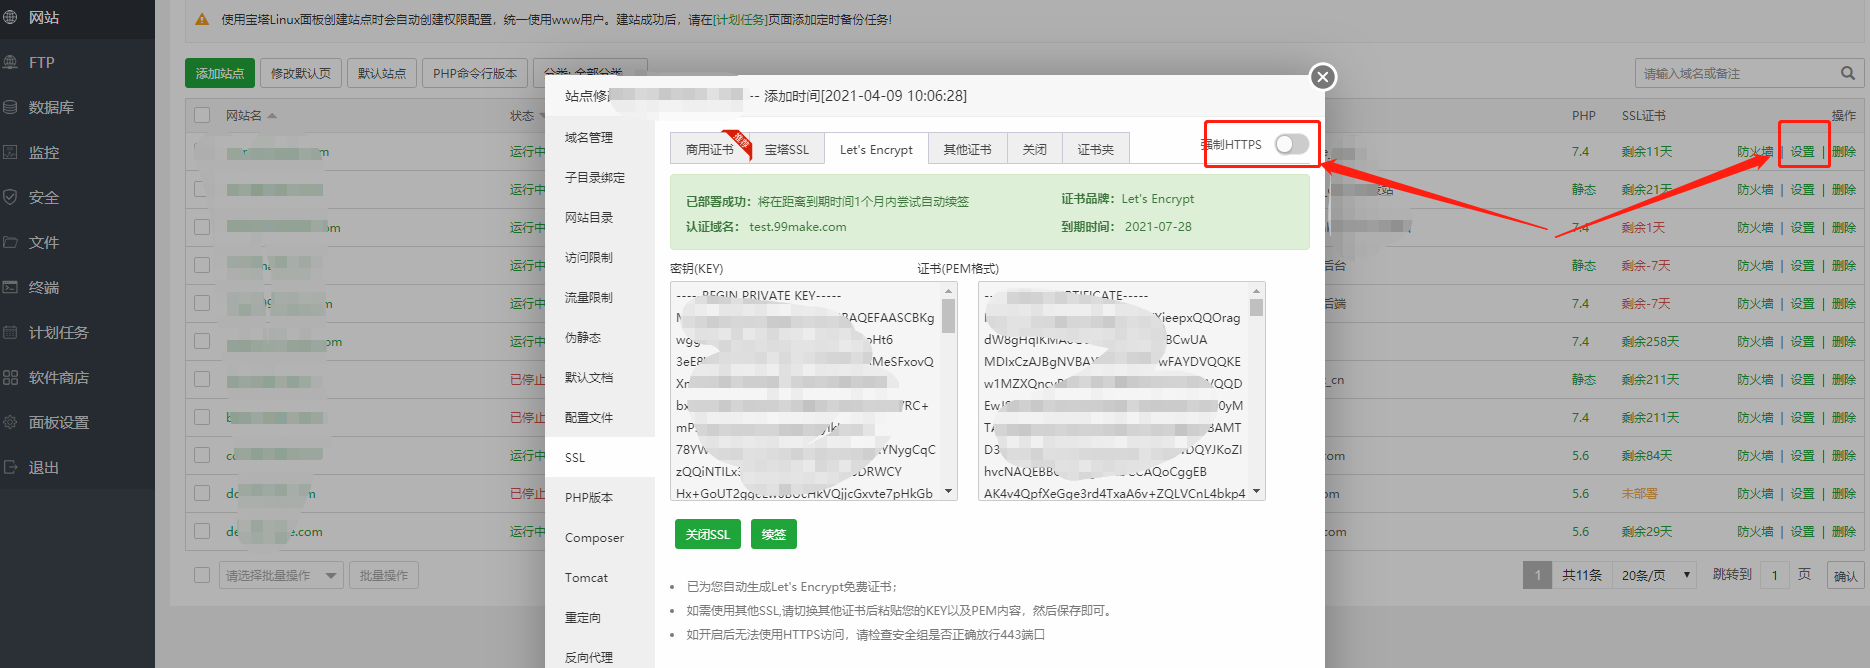The image size is (1870, 668).
Task: Click the 文件 folder icon in sidebar
Action: [x=11, y=242]
